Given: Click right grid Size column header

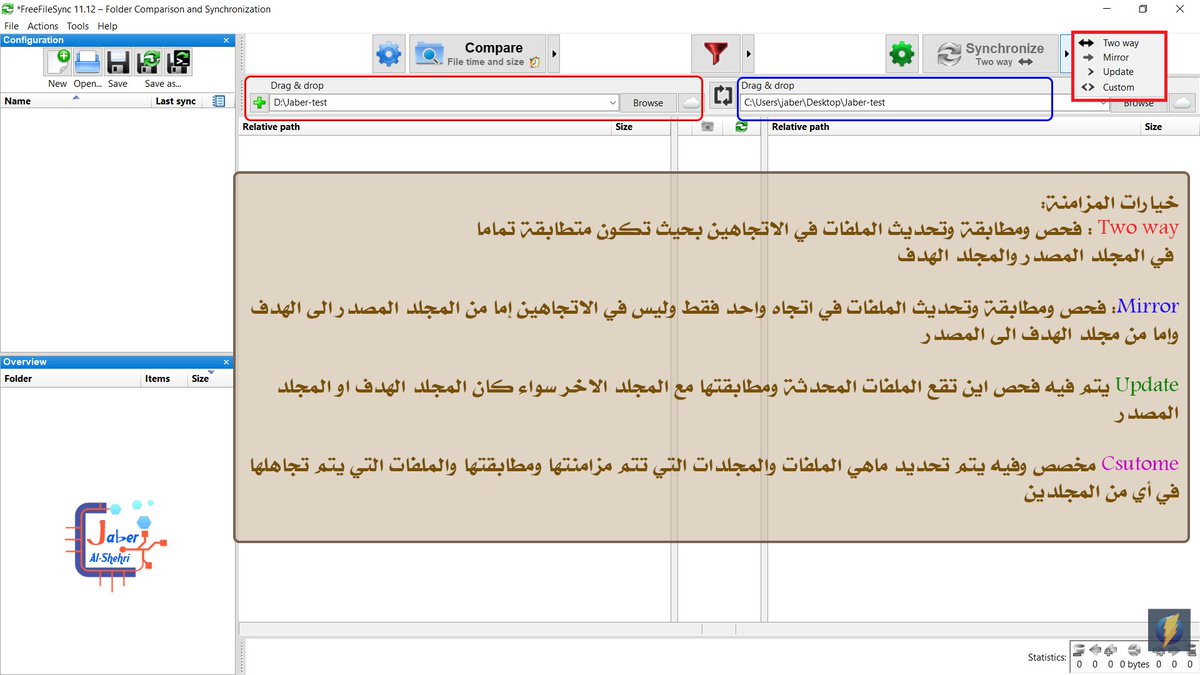Looking at the screenshot, I should (1168, 127).
